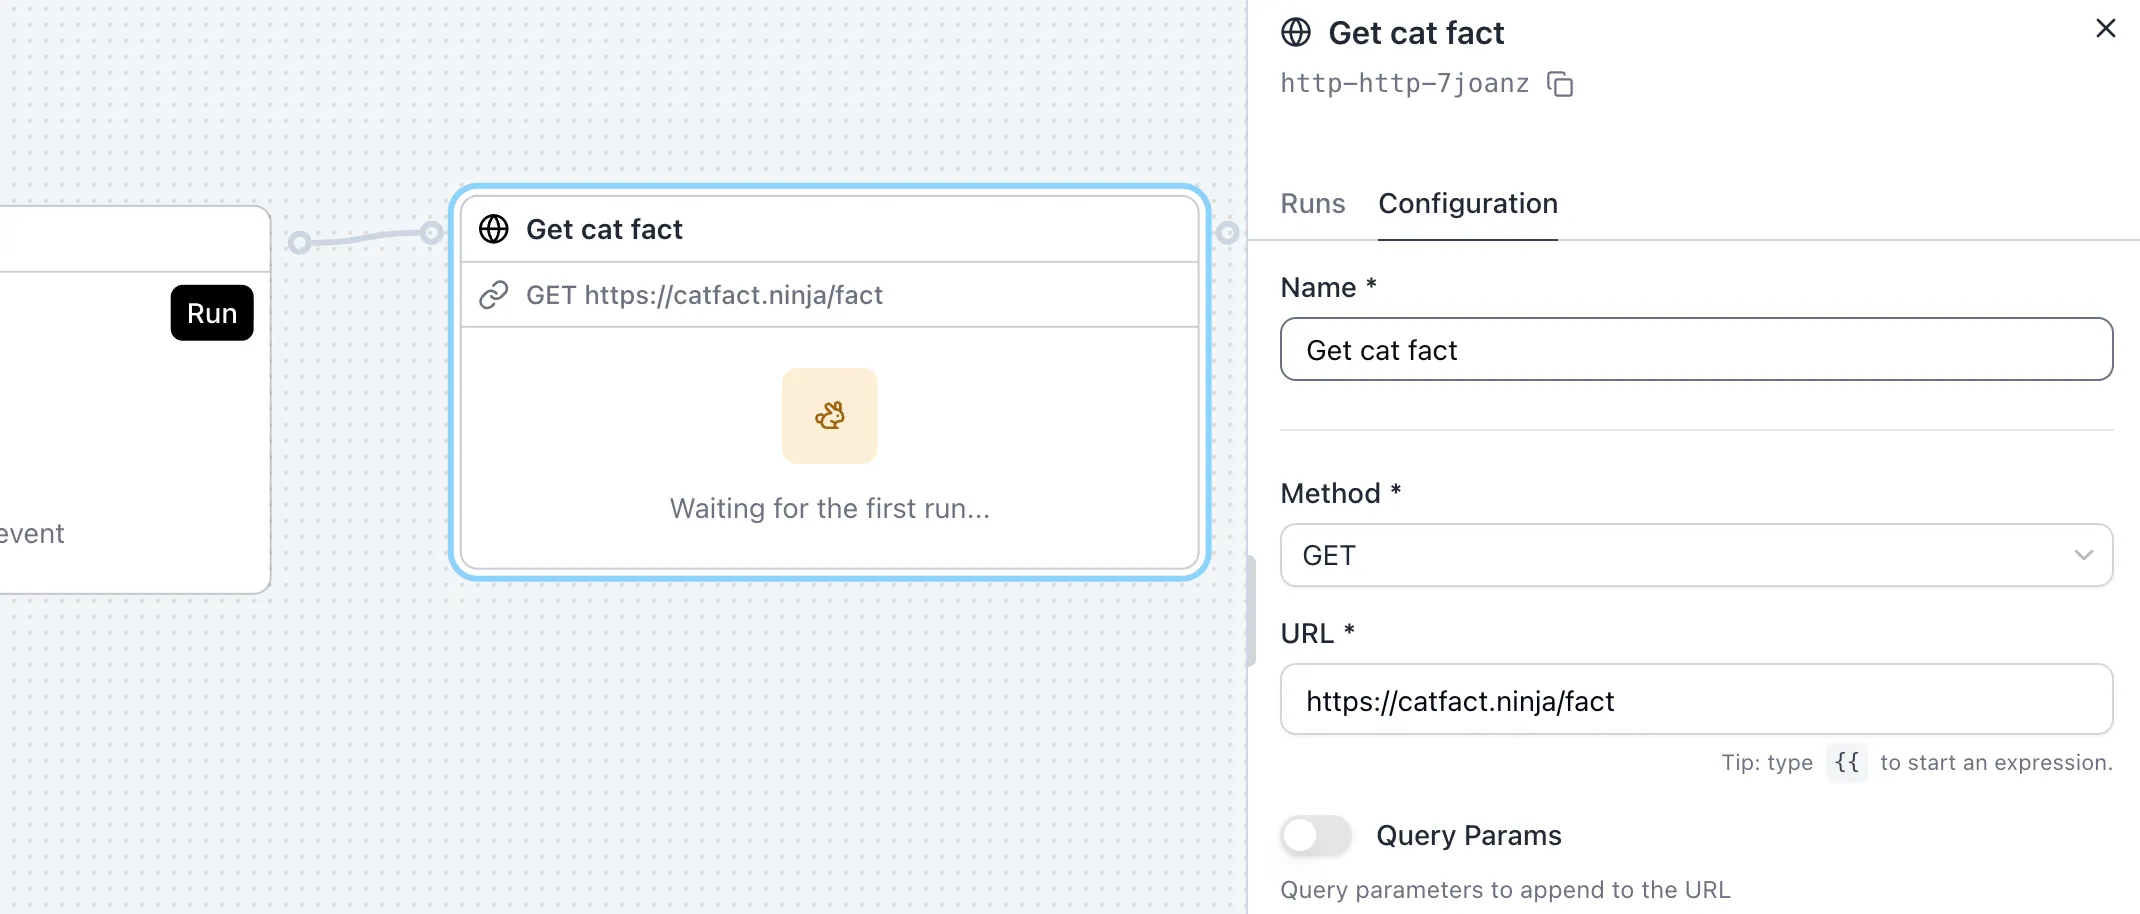The height and width of the screenshot is (914, 2140).
Task: Click the link icon beside the node URL
Action: click(x=494, y=295)
